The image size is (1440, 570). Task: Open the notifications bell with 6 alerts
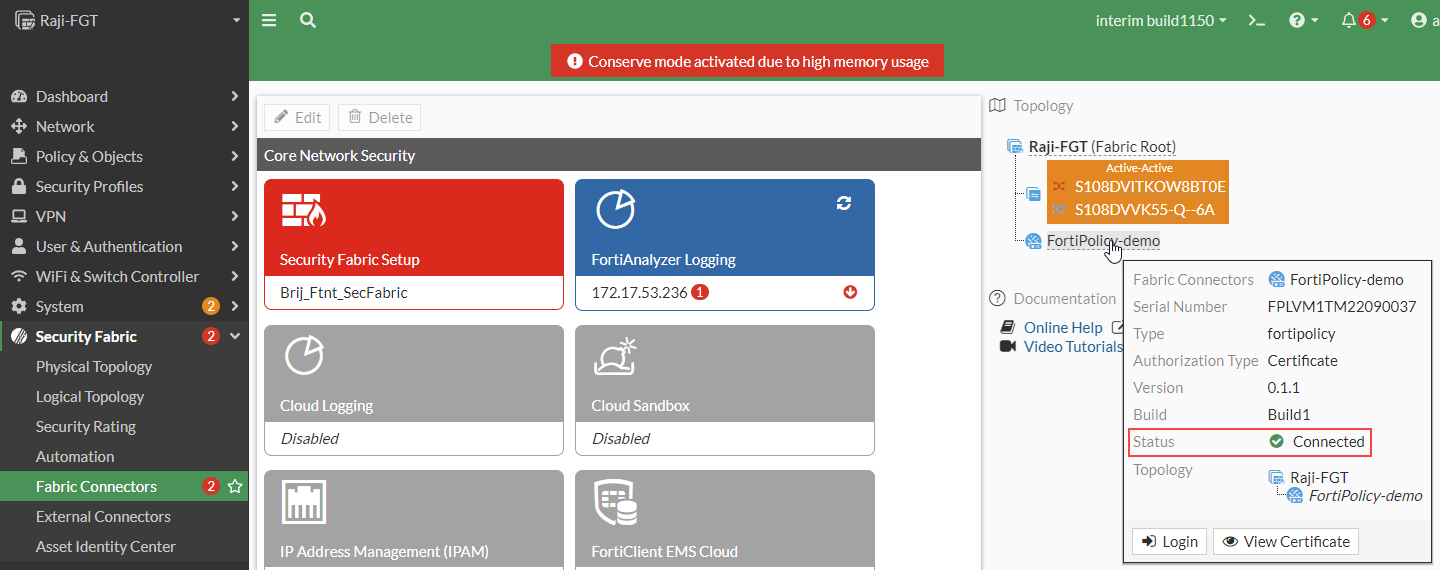click(1364, 20)
